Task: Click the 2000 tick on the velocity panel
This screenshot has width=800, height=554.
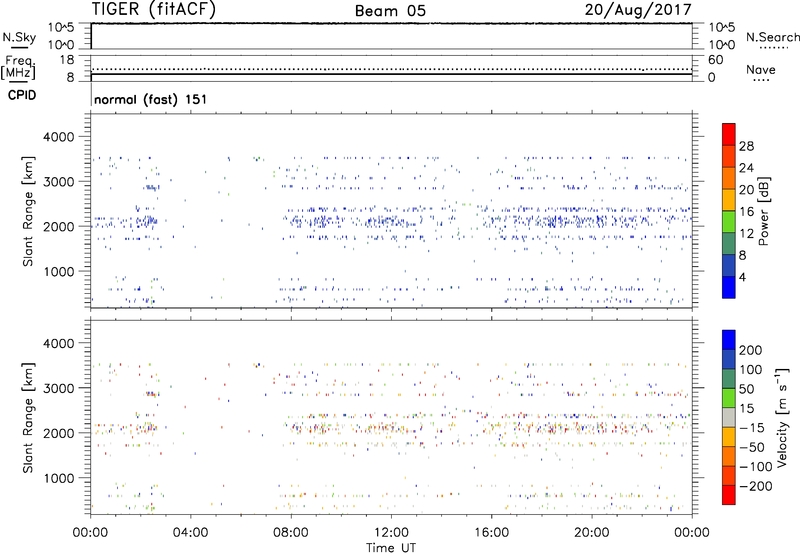Action: [58, 433]
